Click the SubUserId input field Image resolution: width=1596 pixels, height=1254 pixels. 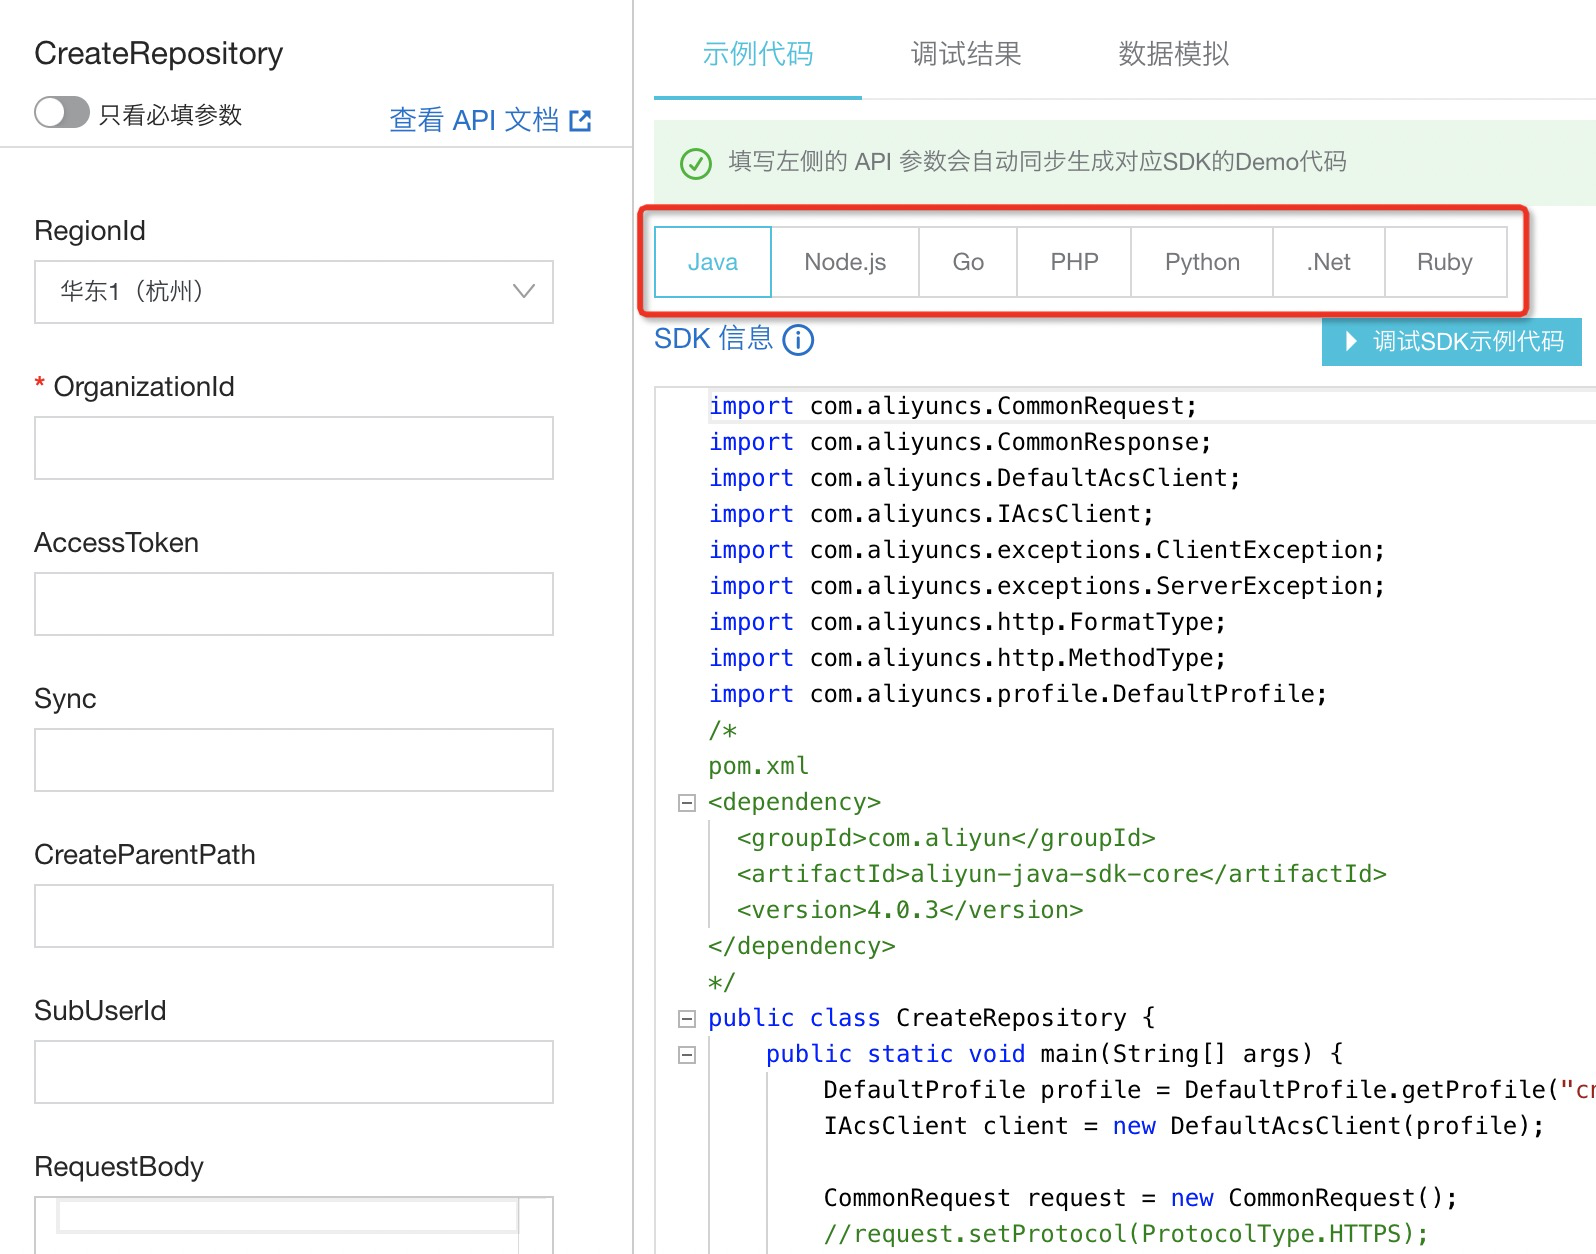(x=294, y=1072)
